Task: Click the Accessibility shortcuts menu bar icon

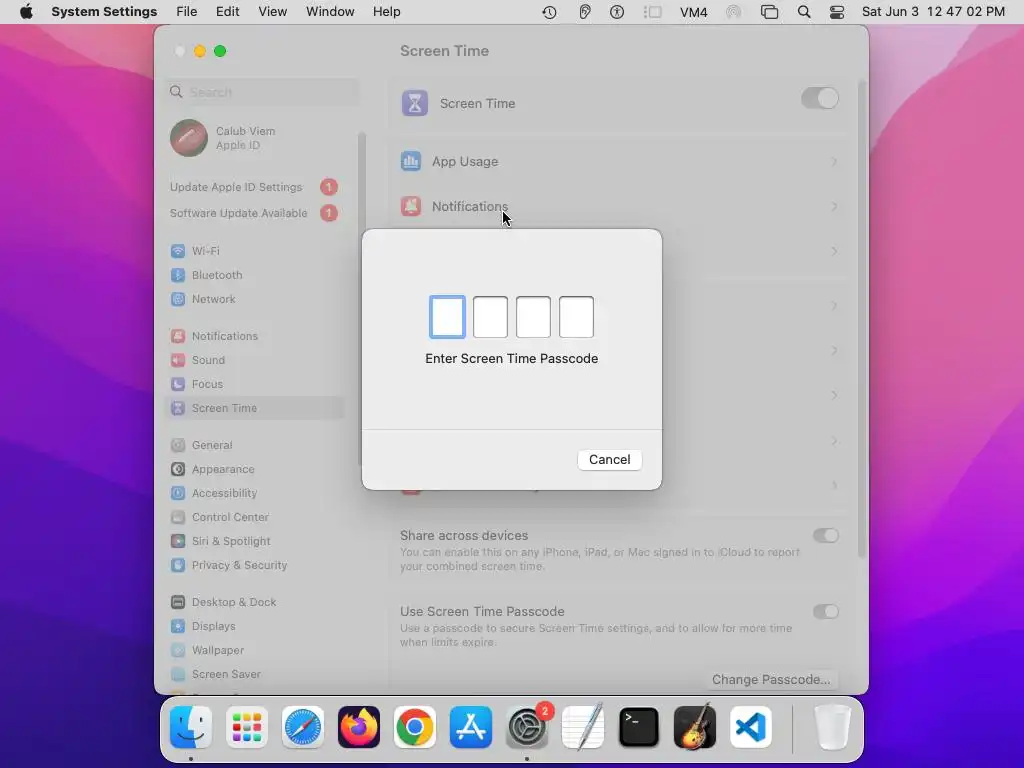Action: point(617,12)
